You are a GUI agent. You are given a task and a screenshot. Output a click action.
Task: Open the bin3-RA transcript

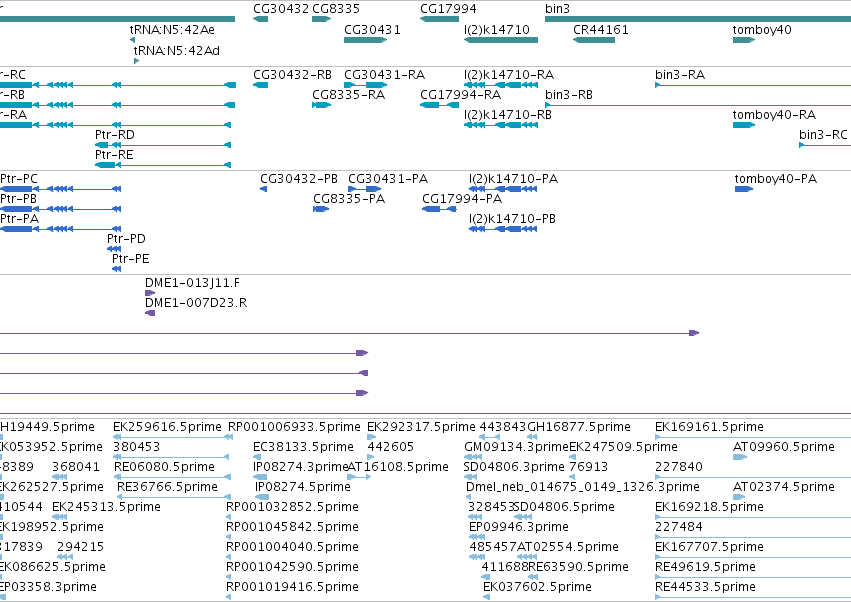(753, 85)
